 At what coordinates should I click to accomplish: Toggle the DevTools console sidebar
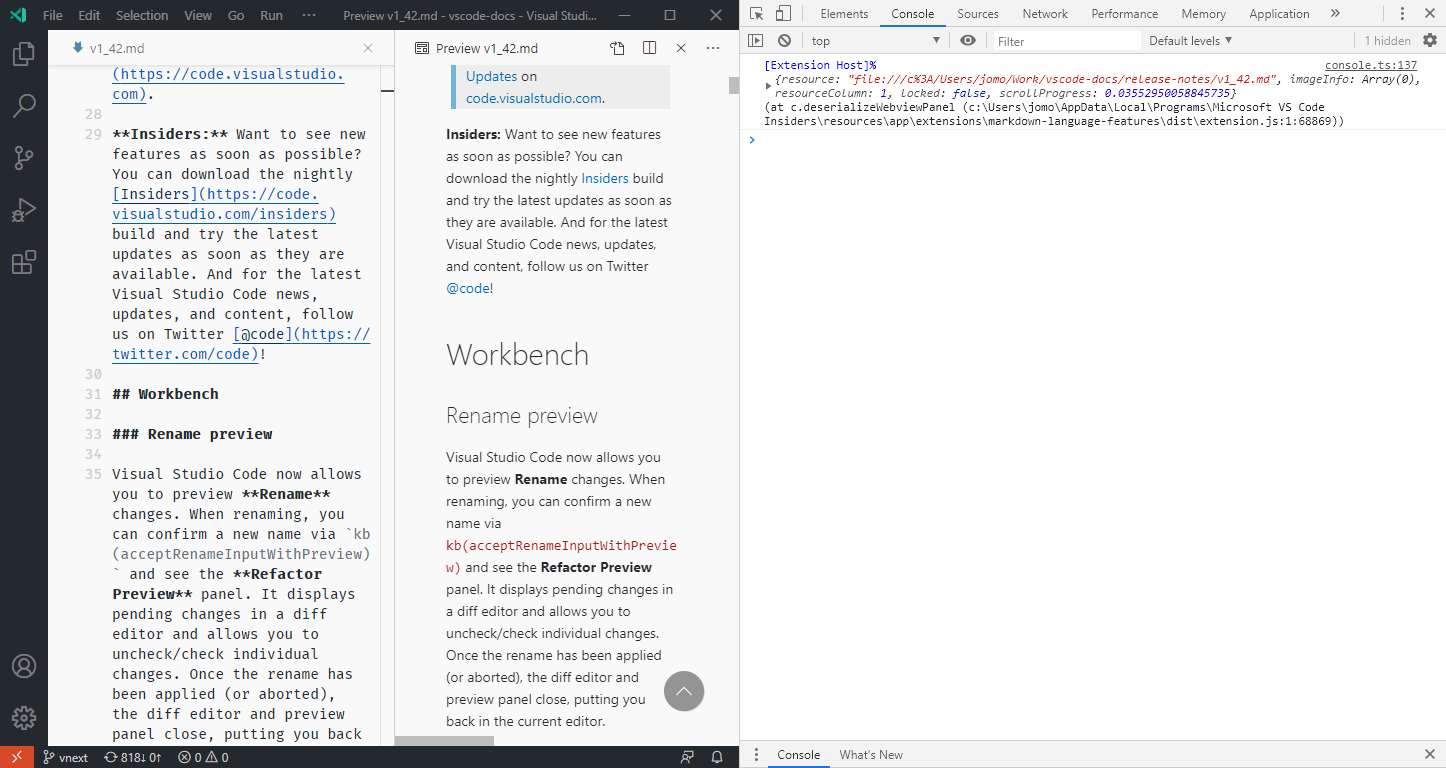pyautogui.click(x=756, y=40)
